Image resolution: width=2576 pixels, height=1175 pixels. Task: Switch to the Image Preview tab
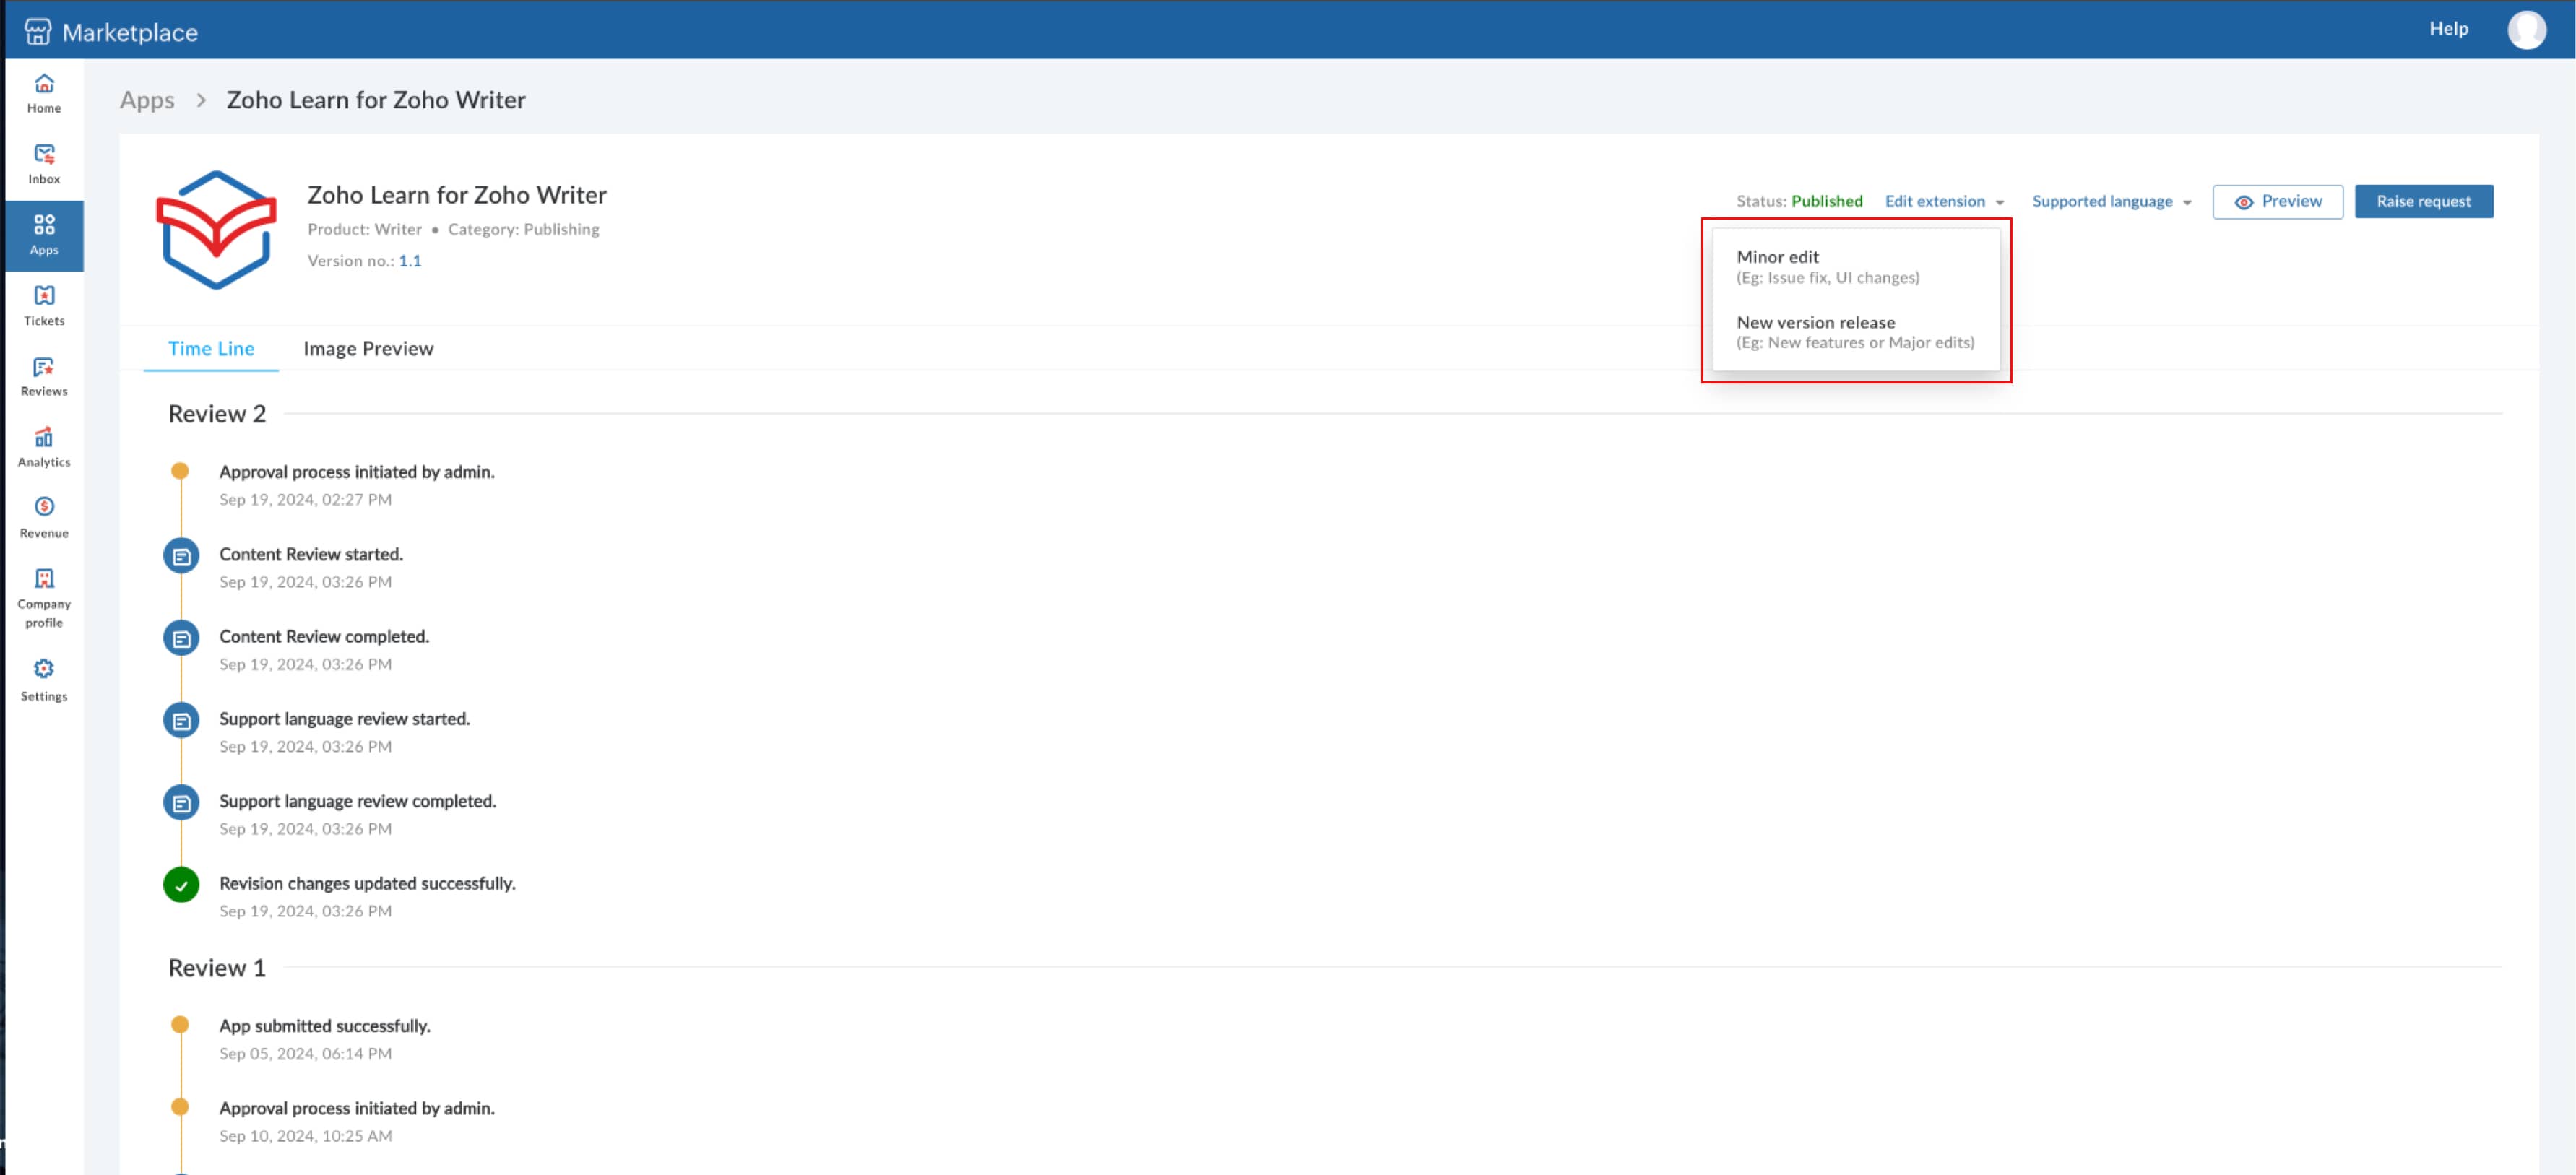[368, 348]
